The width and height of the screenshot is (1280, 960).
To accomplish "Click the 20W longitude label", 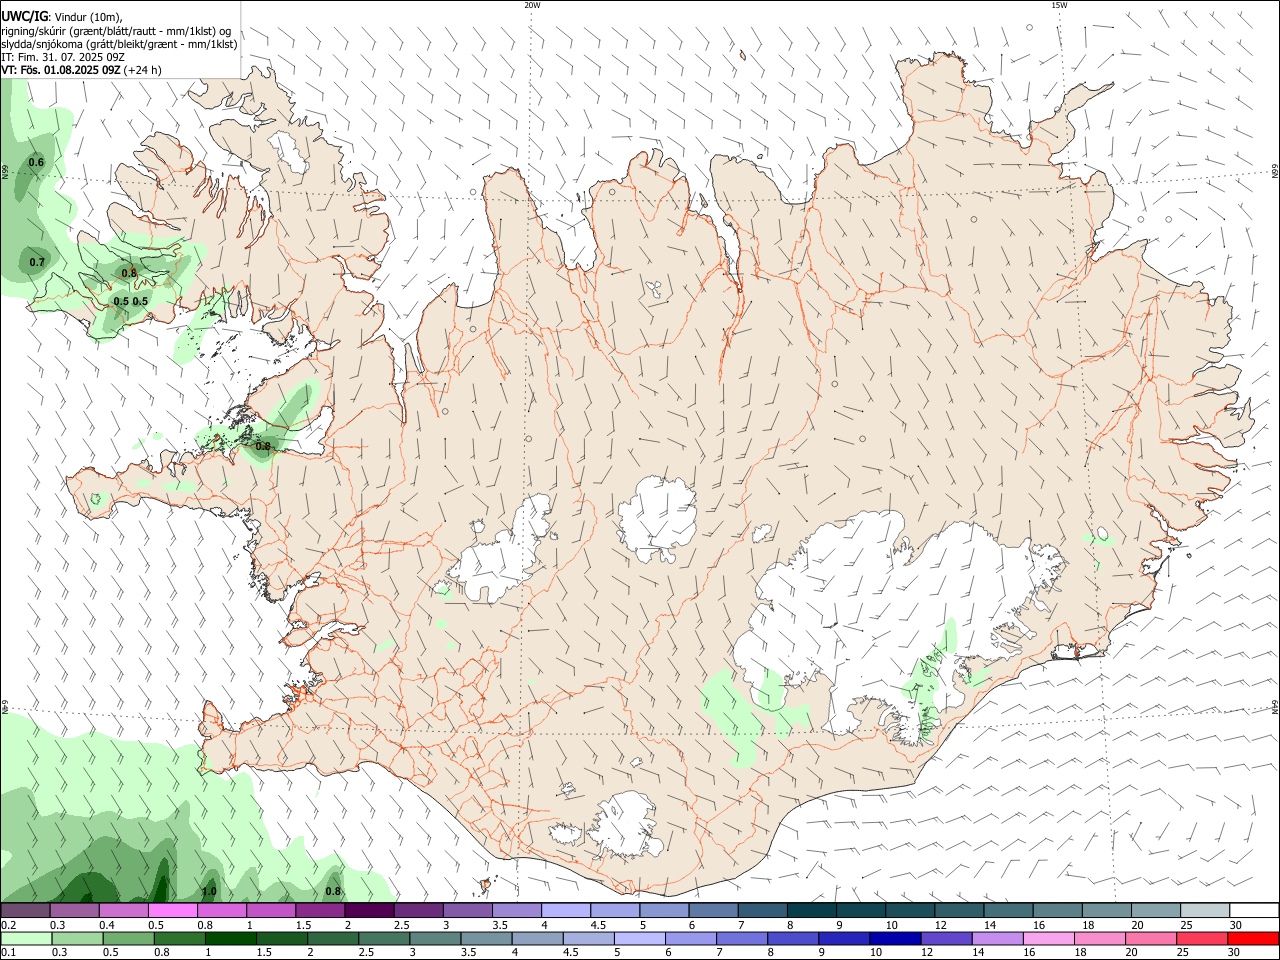I will click(x=532, y=5).
